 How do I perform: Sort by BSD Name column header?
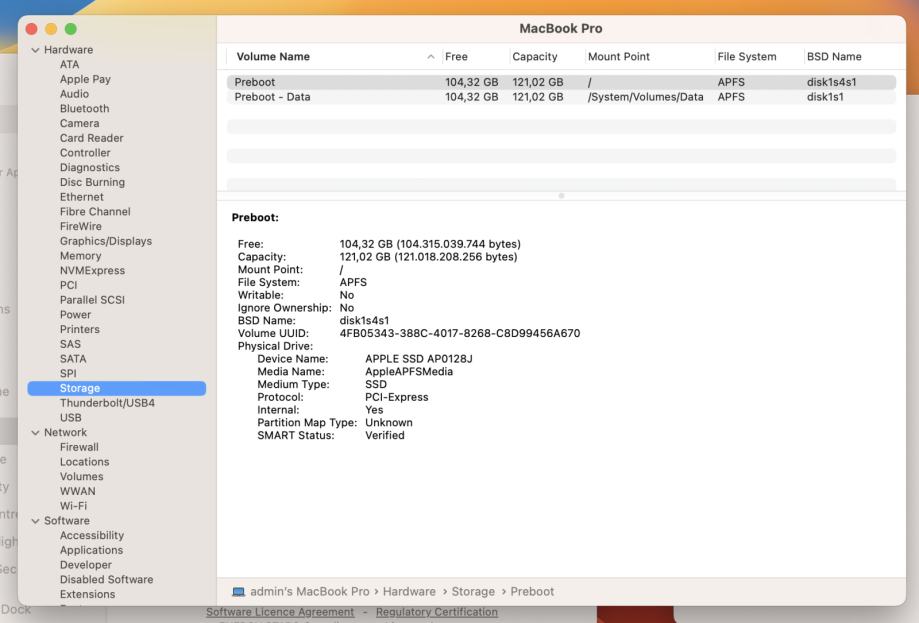pyautogui.click(x=834, y=57)
